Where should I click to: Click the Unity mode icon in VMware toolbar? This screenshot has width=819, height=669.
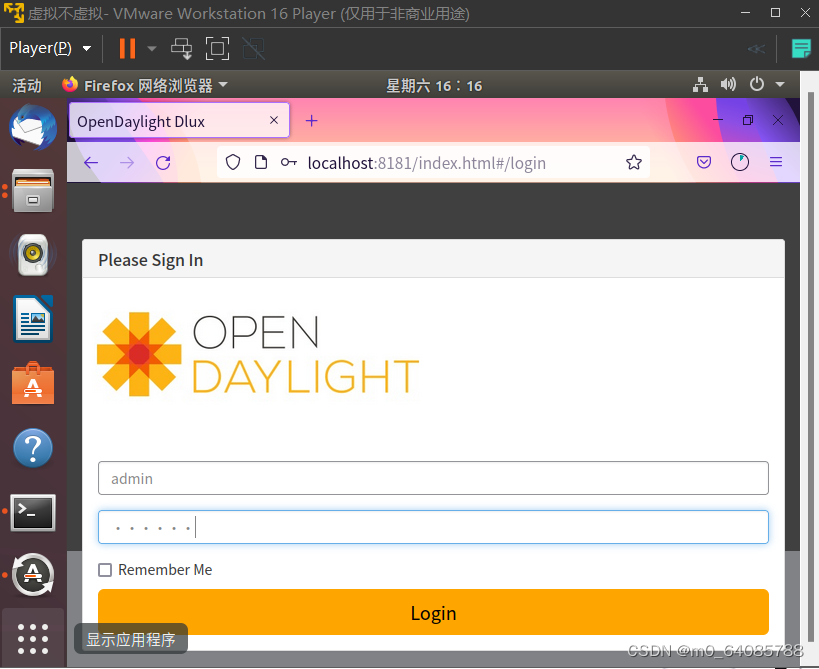pos(254,49)
